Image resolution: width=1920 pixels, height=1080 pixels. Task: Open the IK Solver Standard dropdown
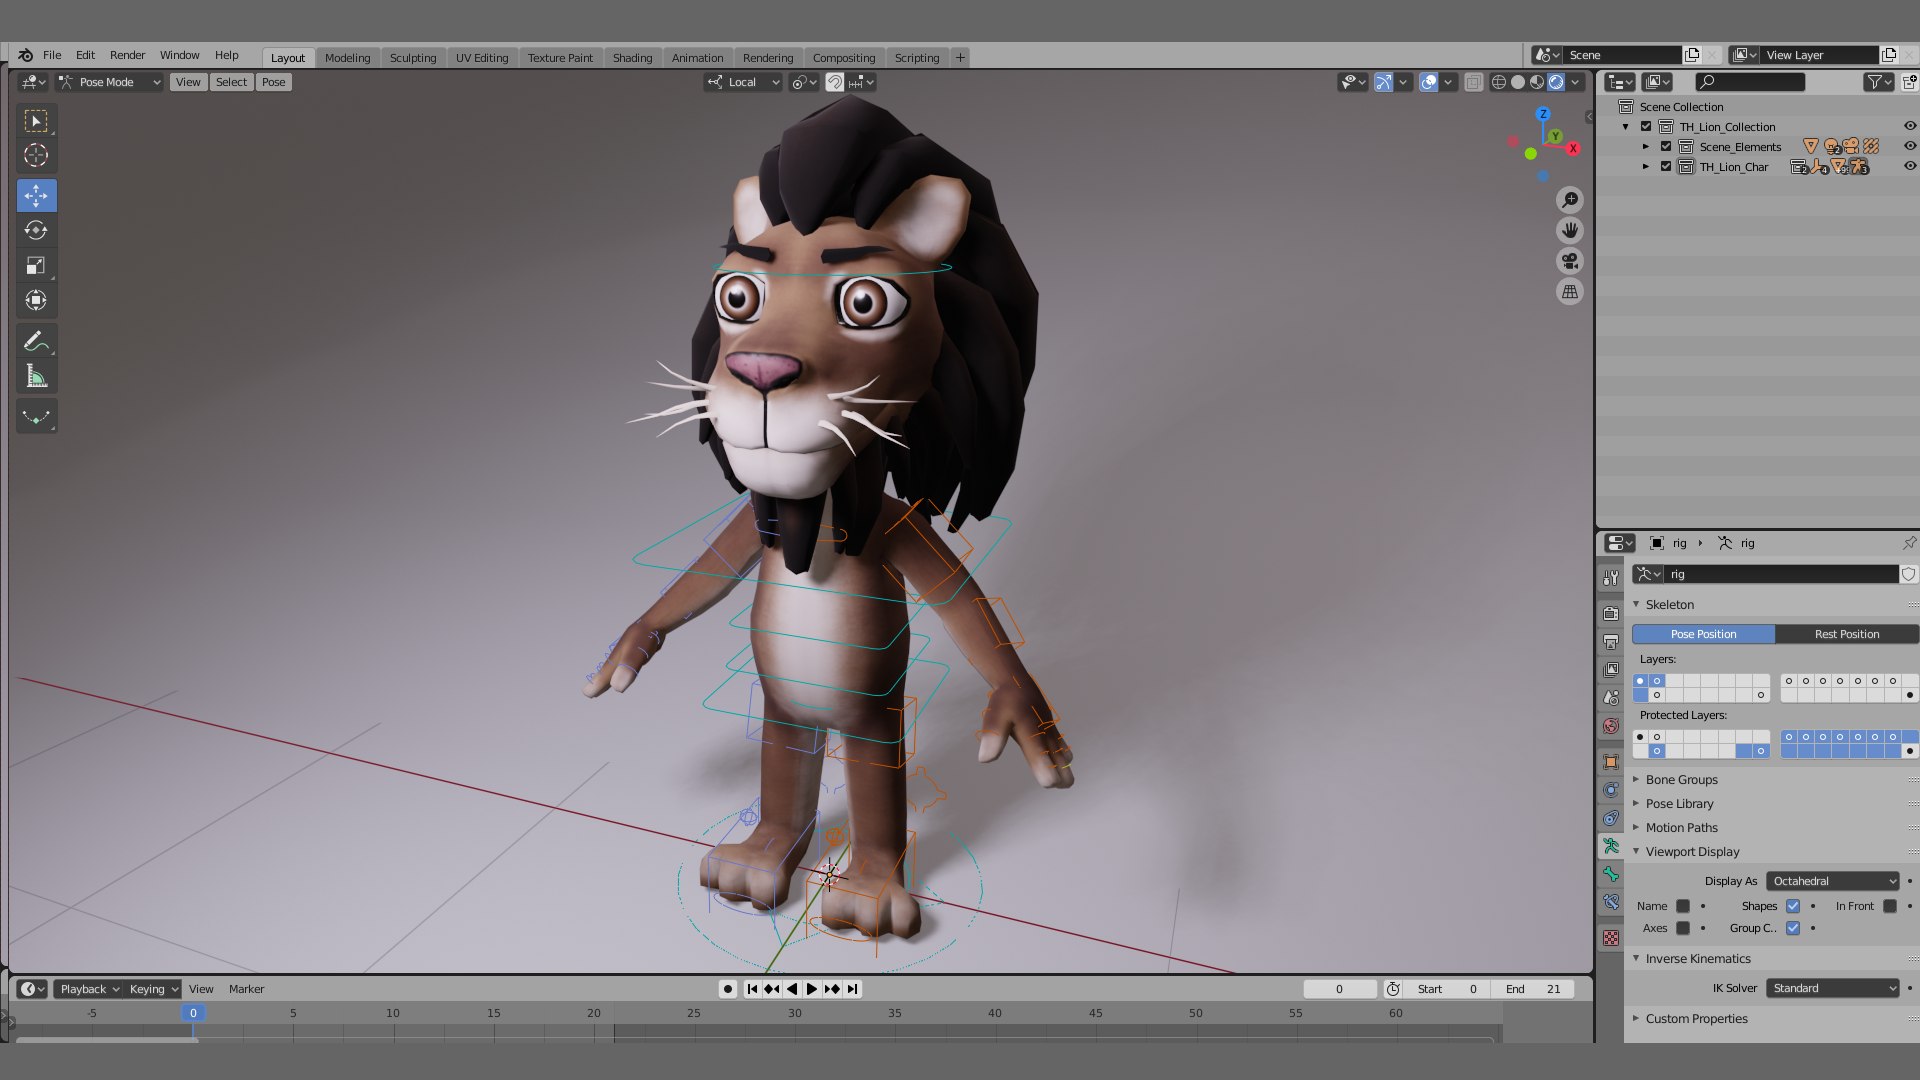pyautogui.click(x=1832, y=988)
